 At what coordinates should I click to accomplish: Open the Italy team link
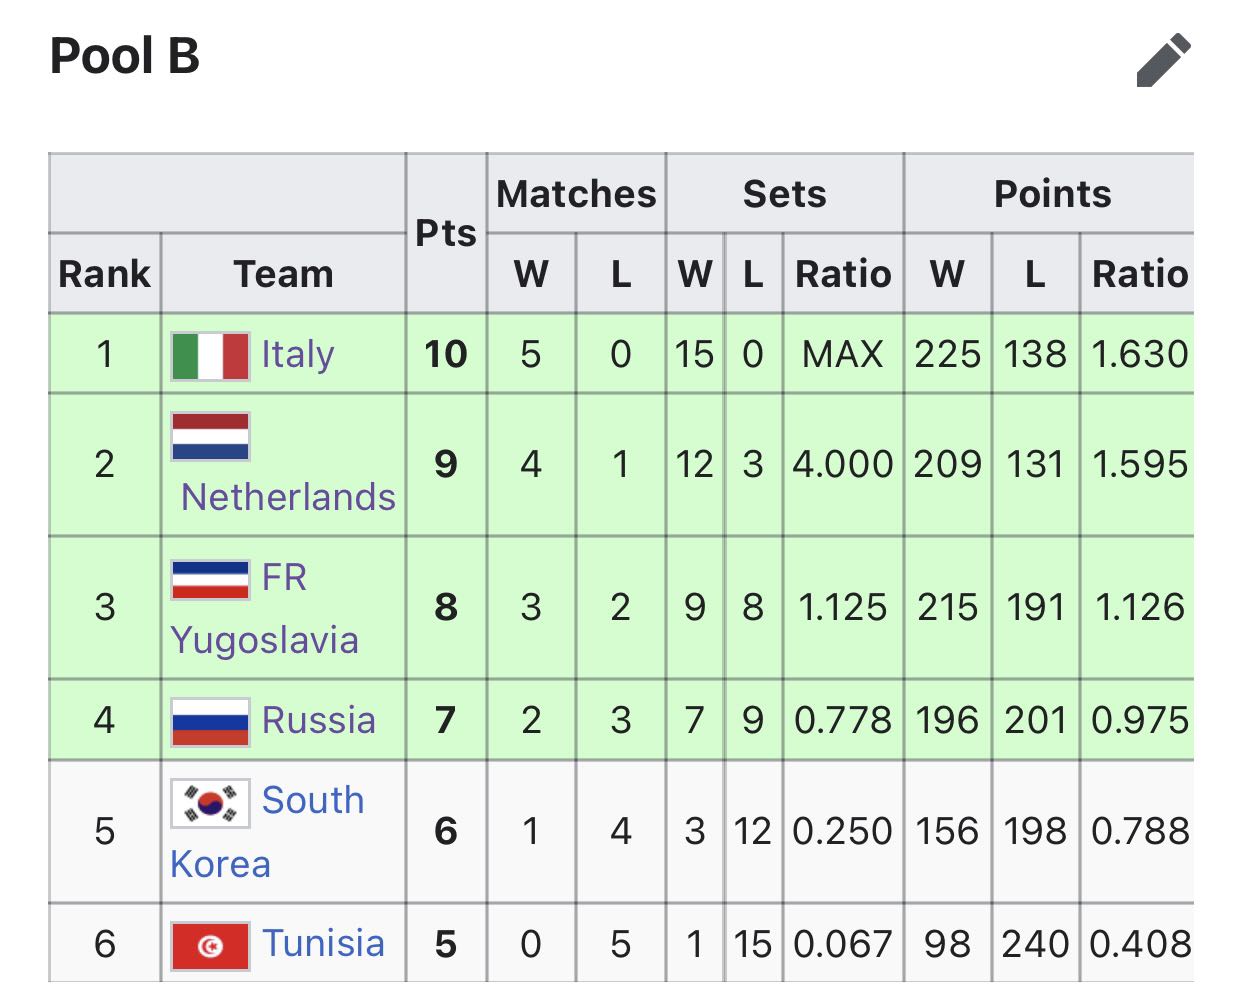(x=297, y=354)
